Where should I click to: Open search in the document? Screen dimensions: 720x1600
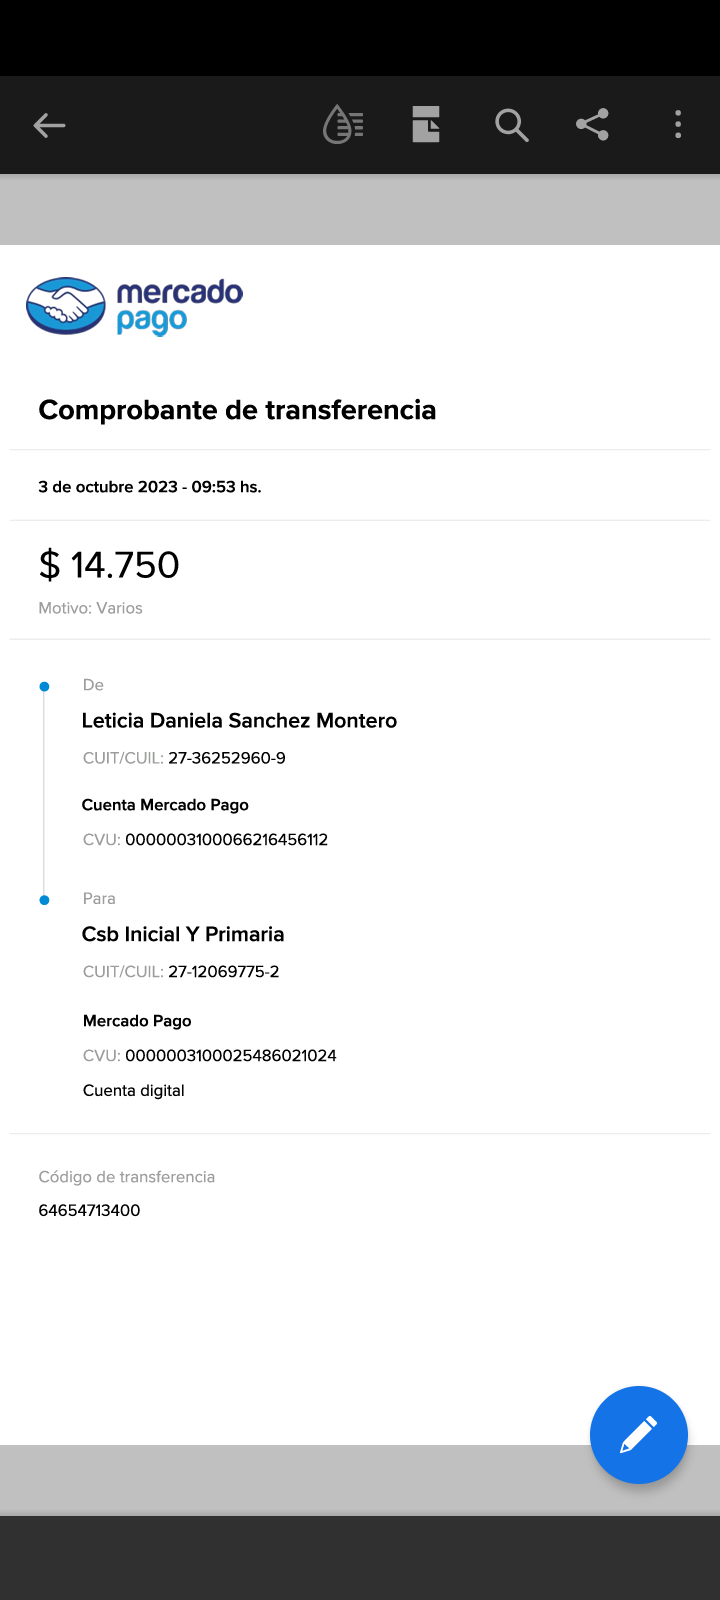click(x=511, y=125)
